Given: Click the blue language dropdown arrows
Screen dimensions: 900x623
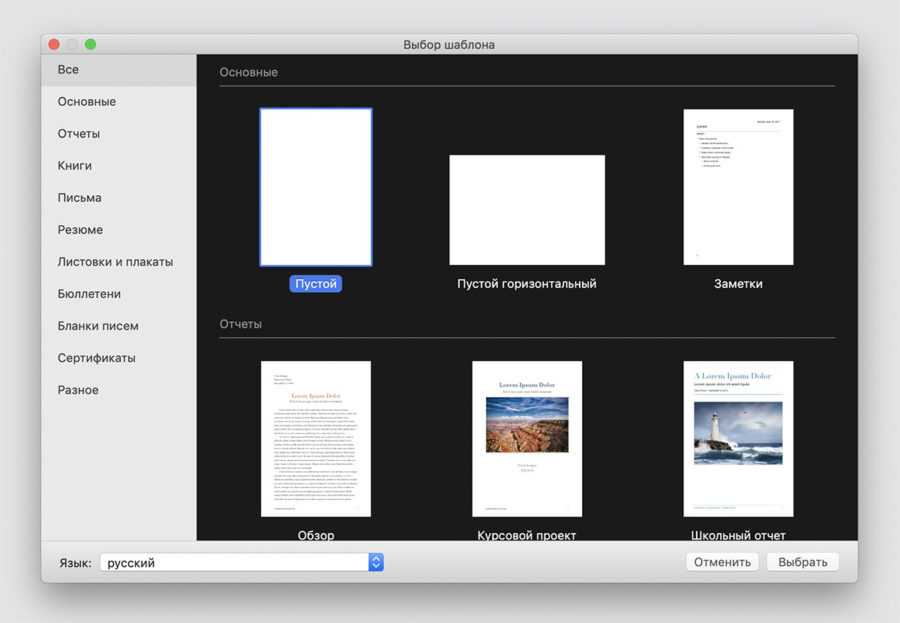Looking at the screenshot, I should click(x=376, y=562).
